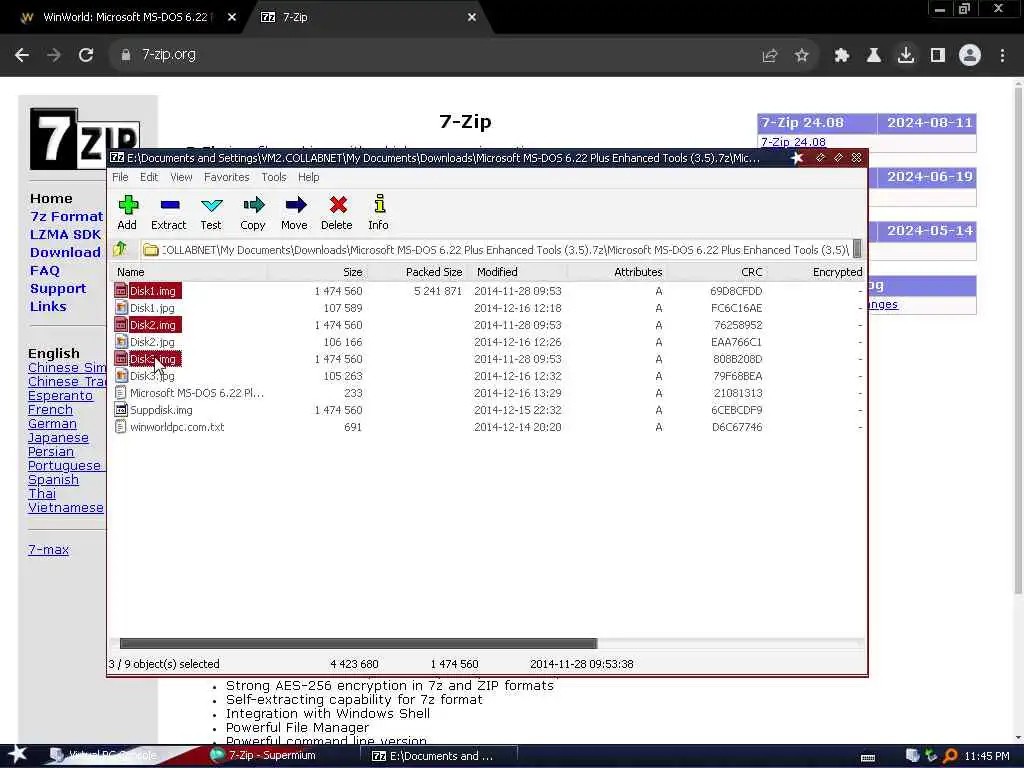Switch to E:\Documents and... taskbar button
Viewport: 1024px width, 768px height.
[438, 756]
